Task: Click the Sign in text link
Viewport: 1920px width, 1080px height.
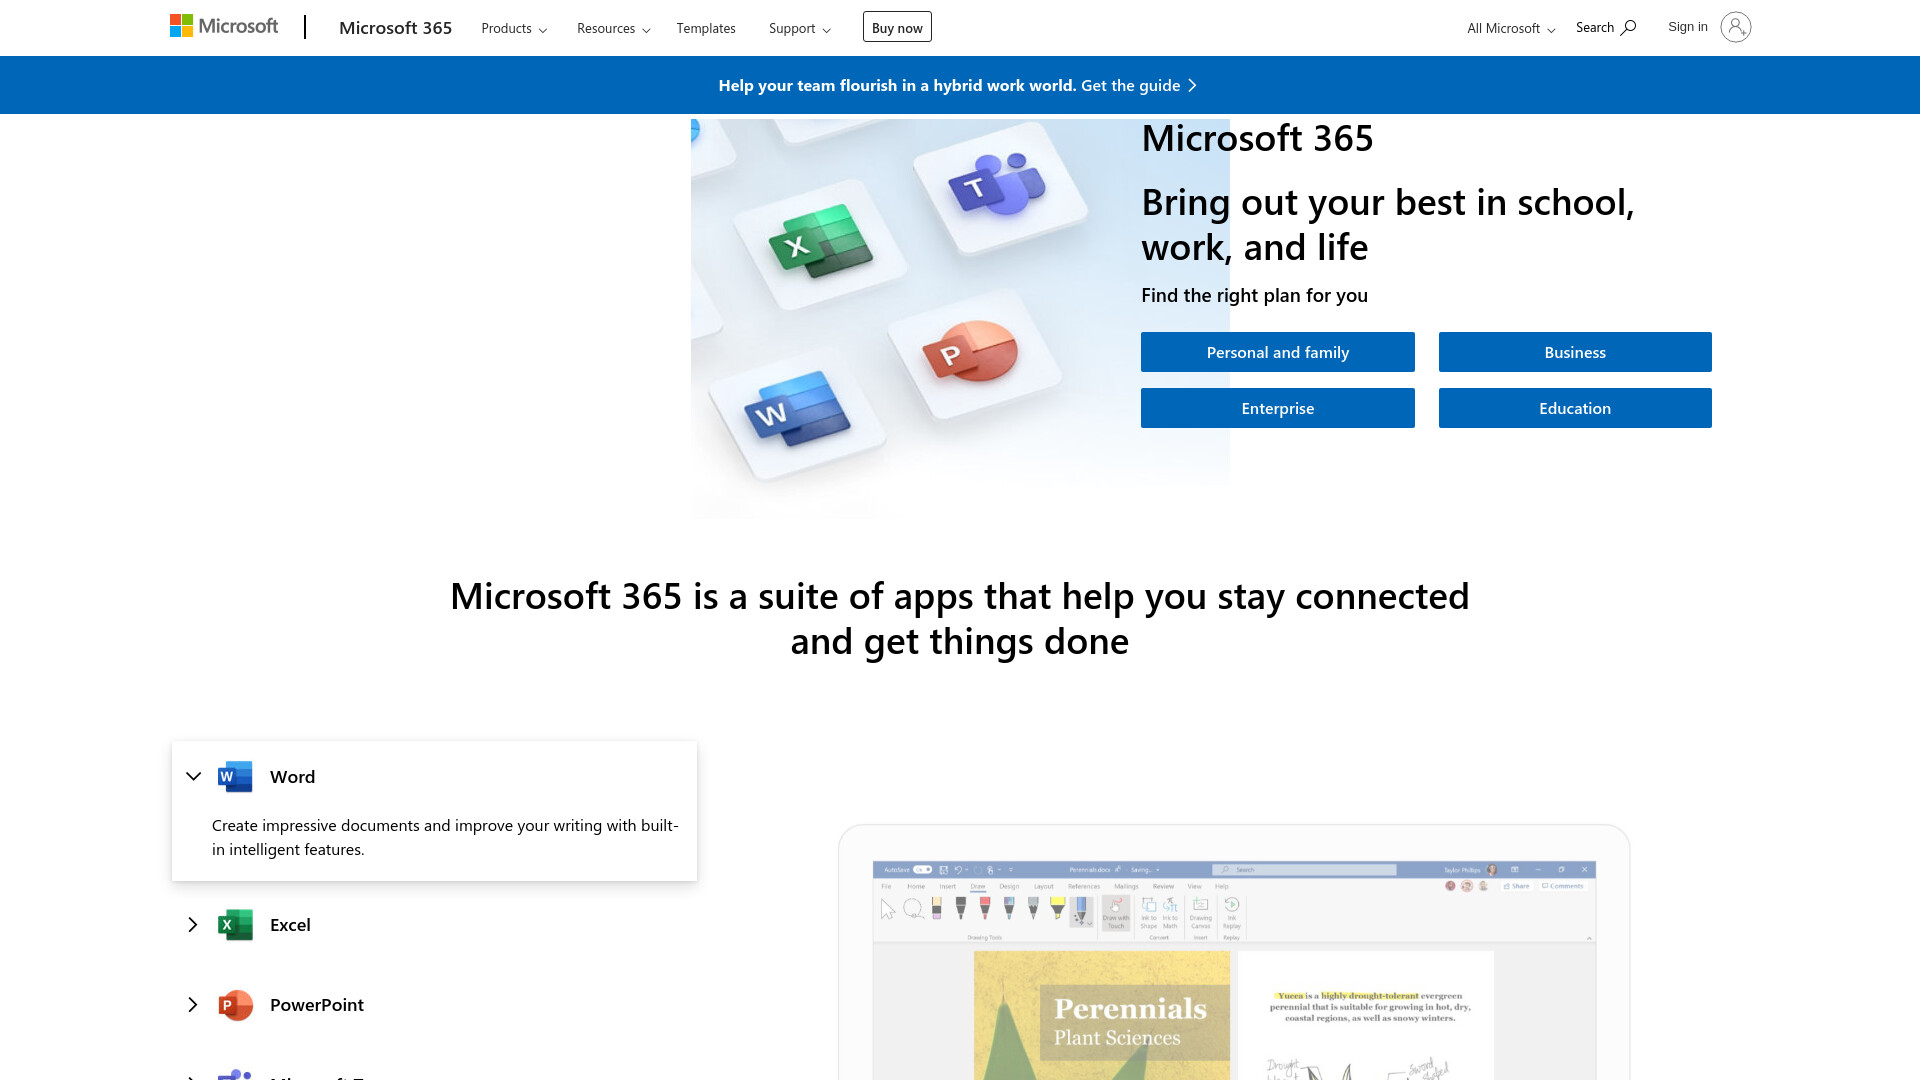Action: pyautogui.click(x=1688, y=27)
